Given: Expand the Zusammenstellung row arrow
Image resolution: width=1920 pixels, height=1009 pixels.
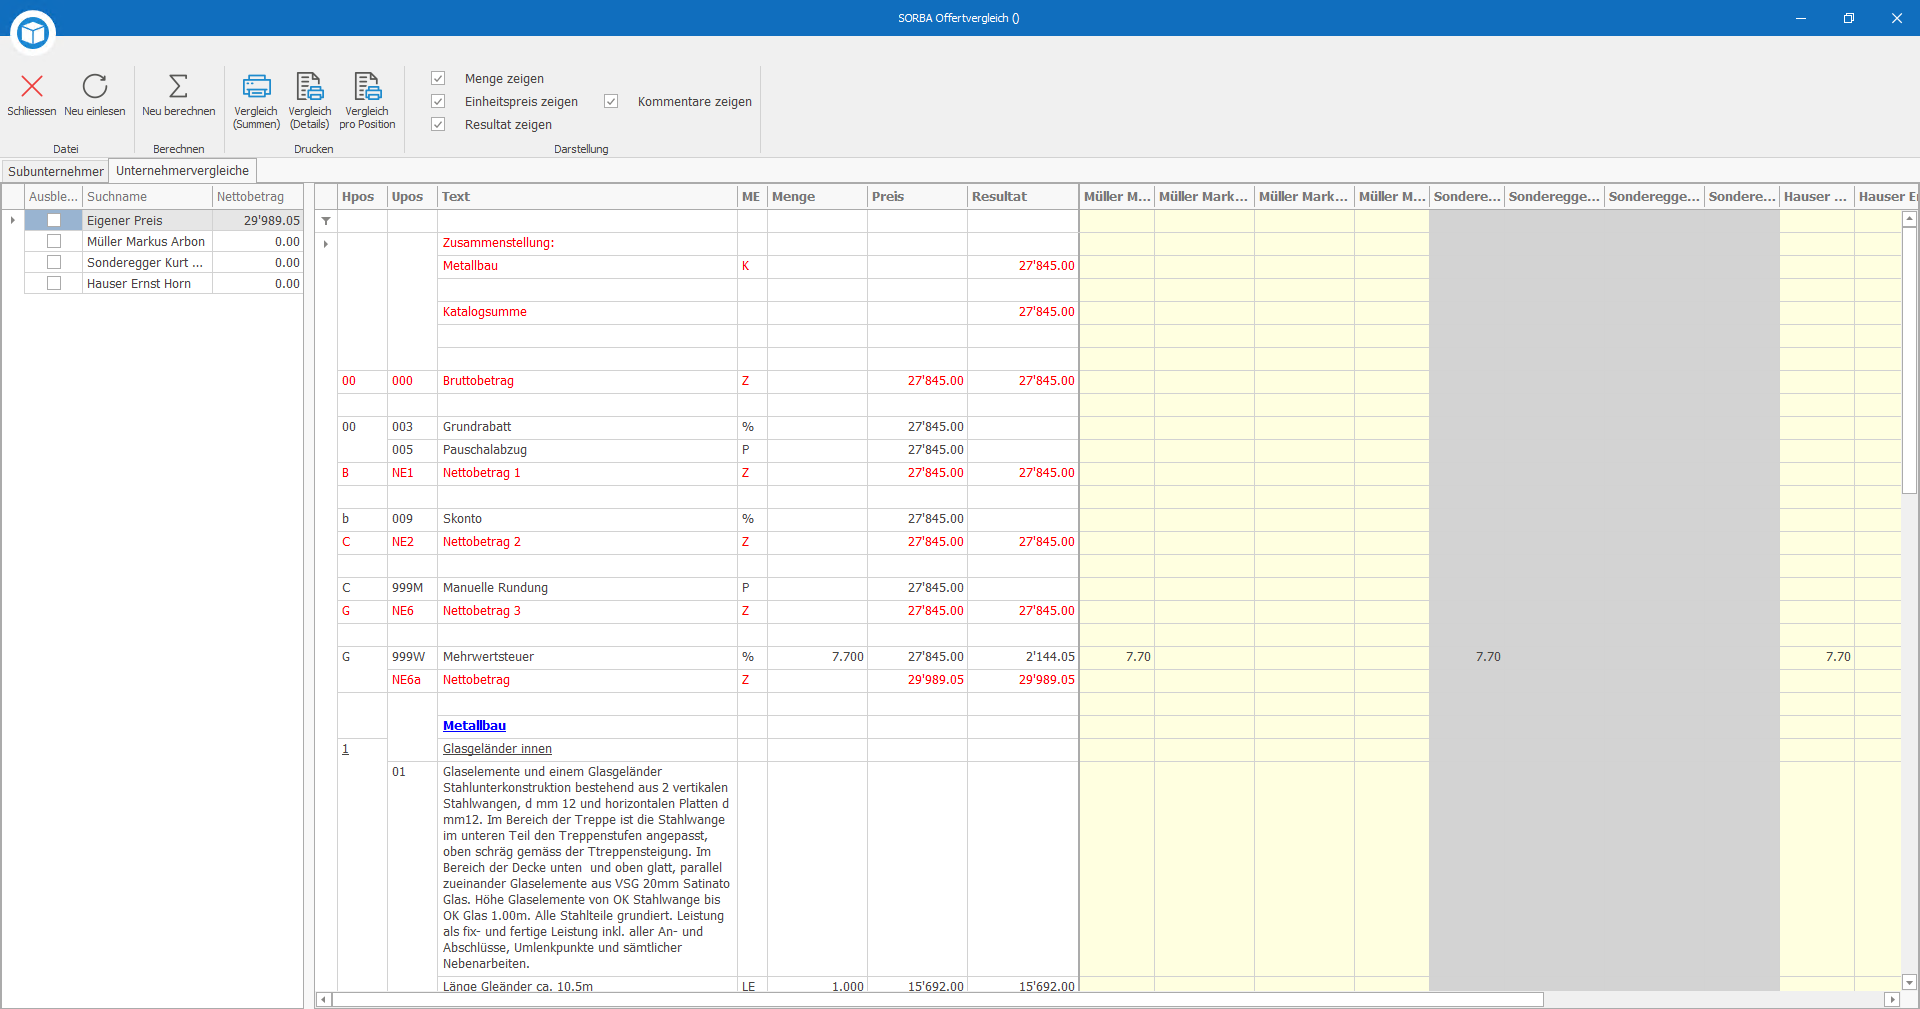Looking at the screenshot, I should (x=326, y=243).
